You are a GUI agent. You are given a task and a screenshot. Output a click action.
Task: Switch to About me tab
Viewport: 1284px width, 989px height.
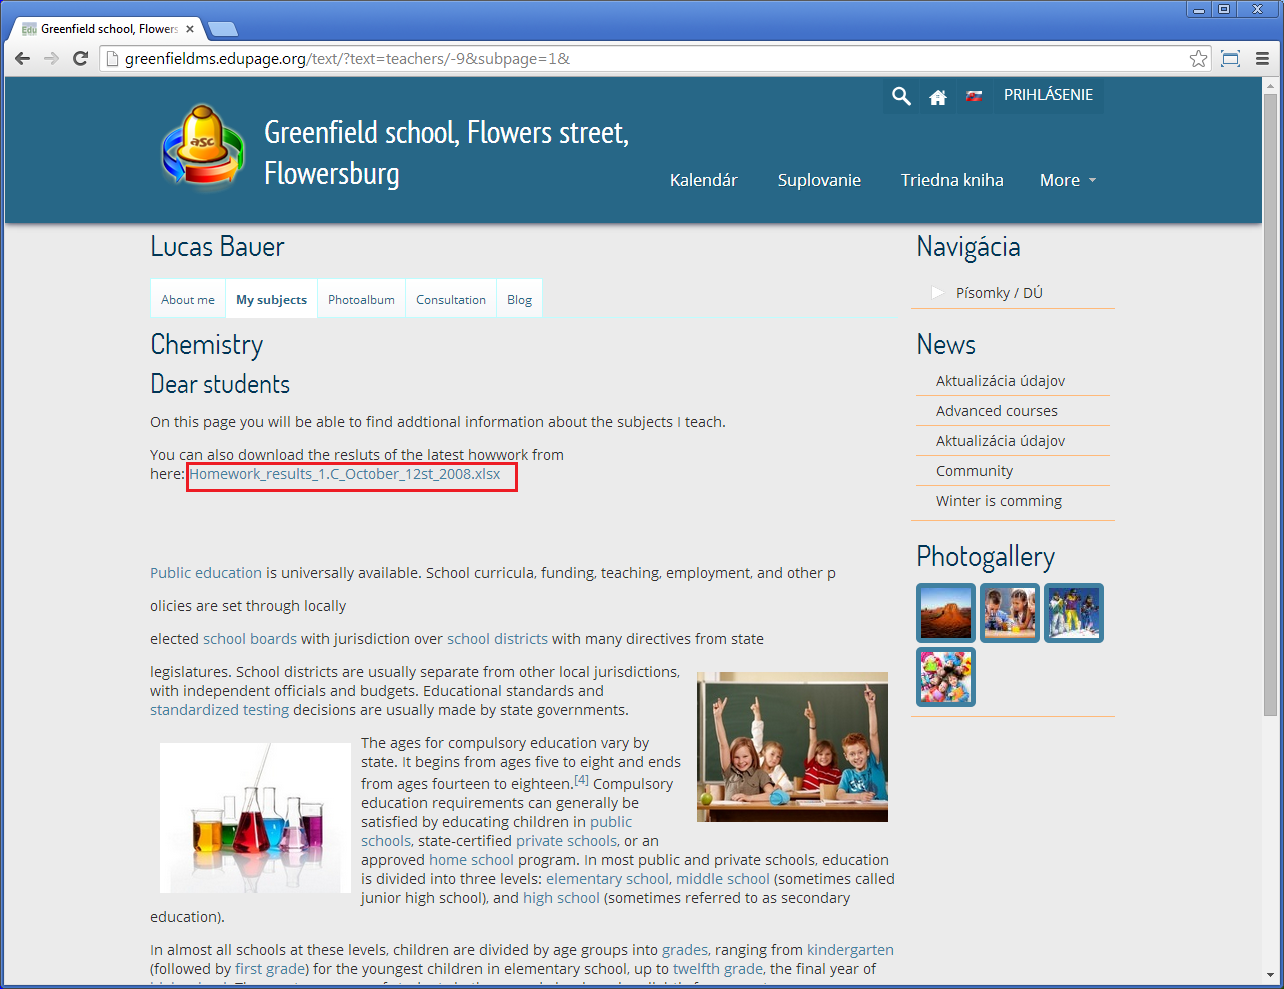(x=188, y=299)
